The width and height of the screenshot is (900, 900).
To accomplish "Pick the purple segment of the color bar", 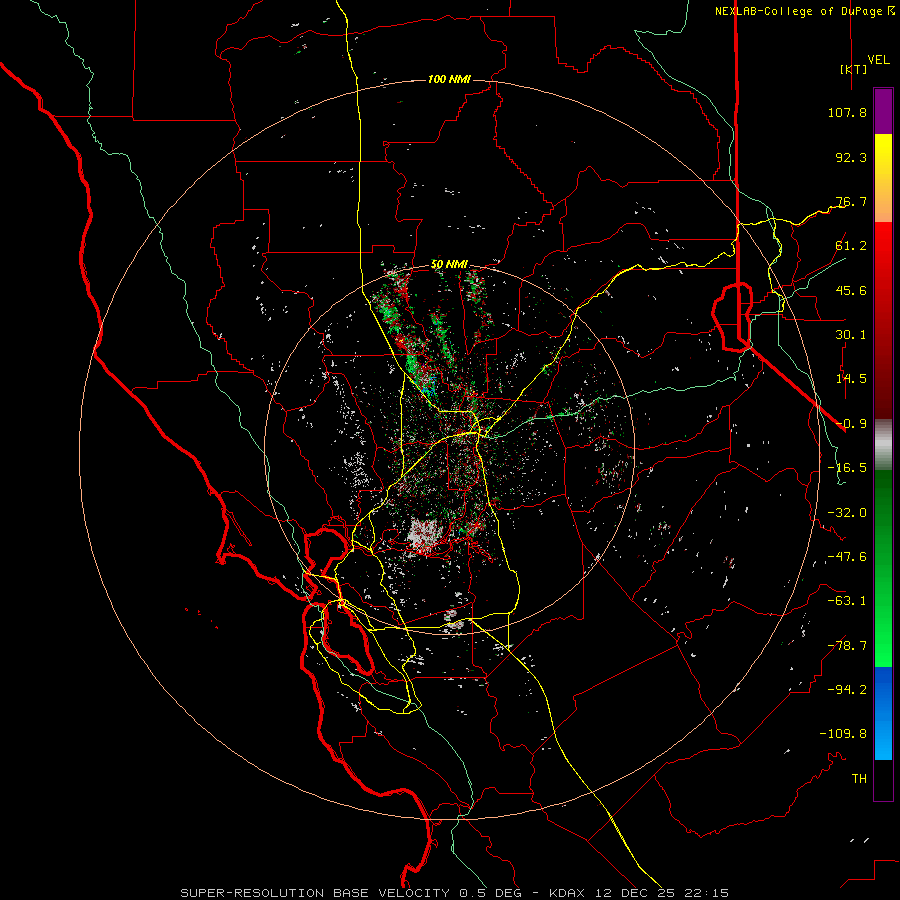I will coord(883,111).
